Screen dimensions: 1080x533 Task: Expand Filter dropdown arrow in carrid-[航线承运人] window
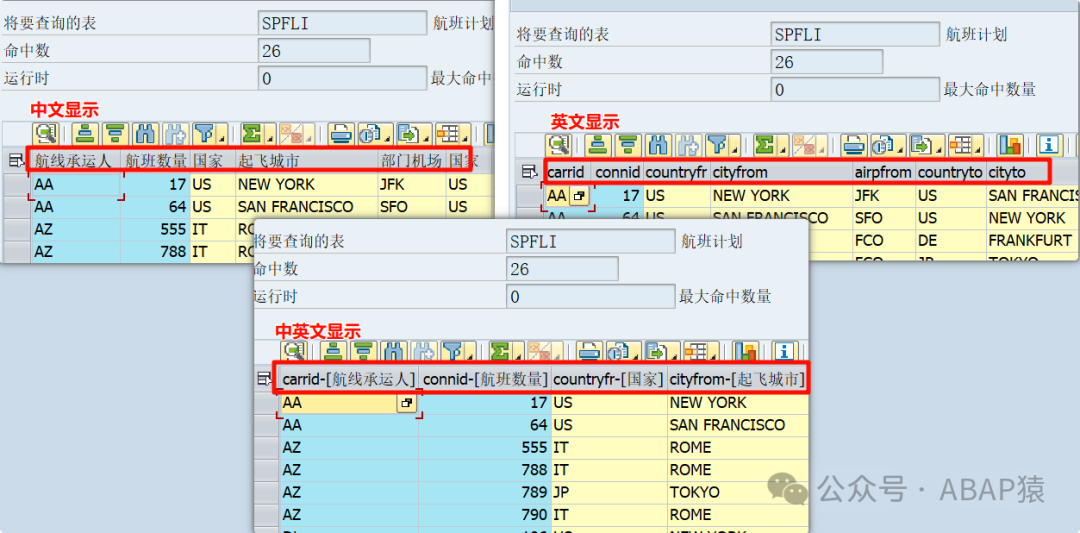click(x=471, y=356)
